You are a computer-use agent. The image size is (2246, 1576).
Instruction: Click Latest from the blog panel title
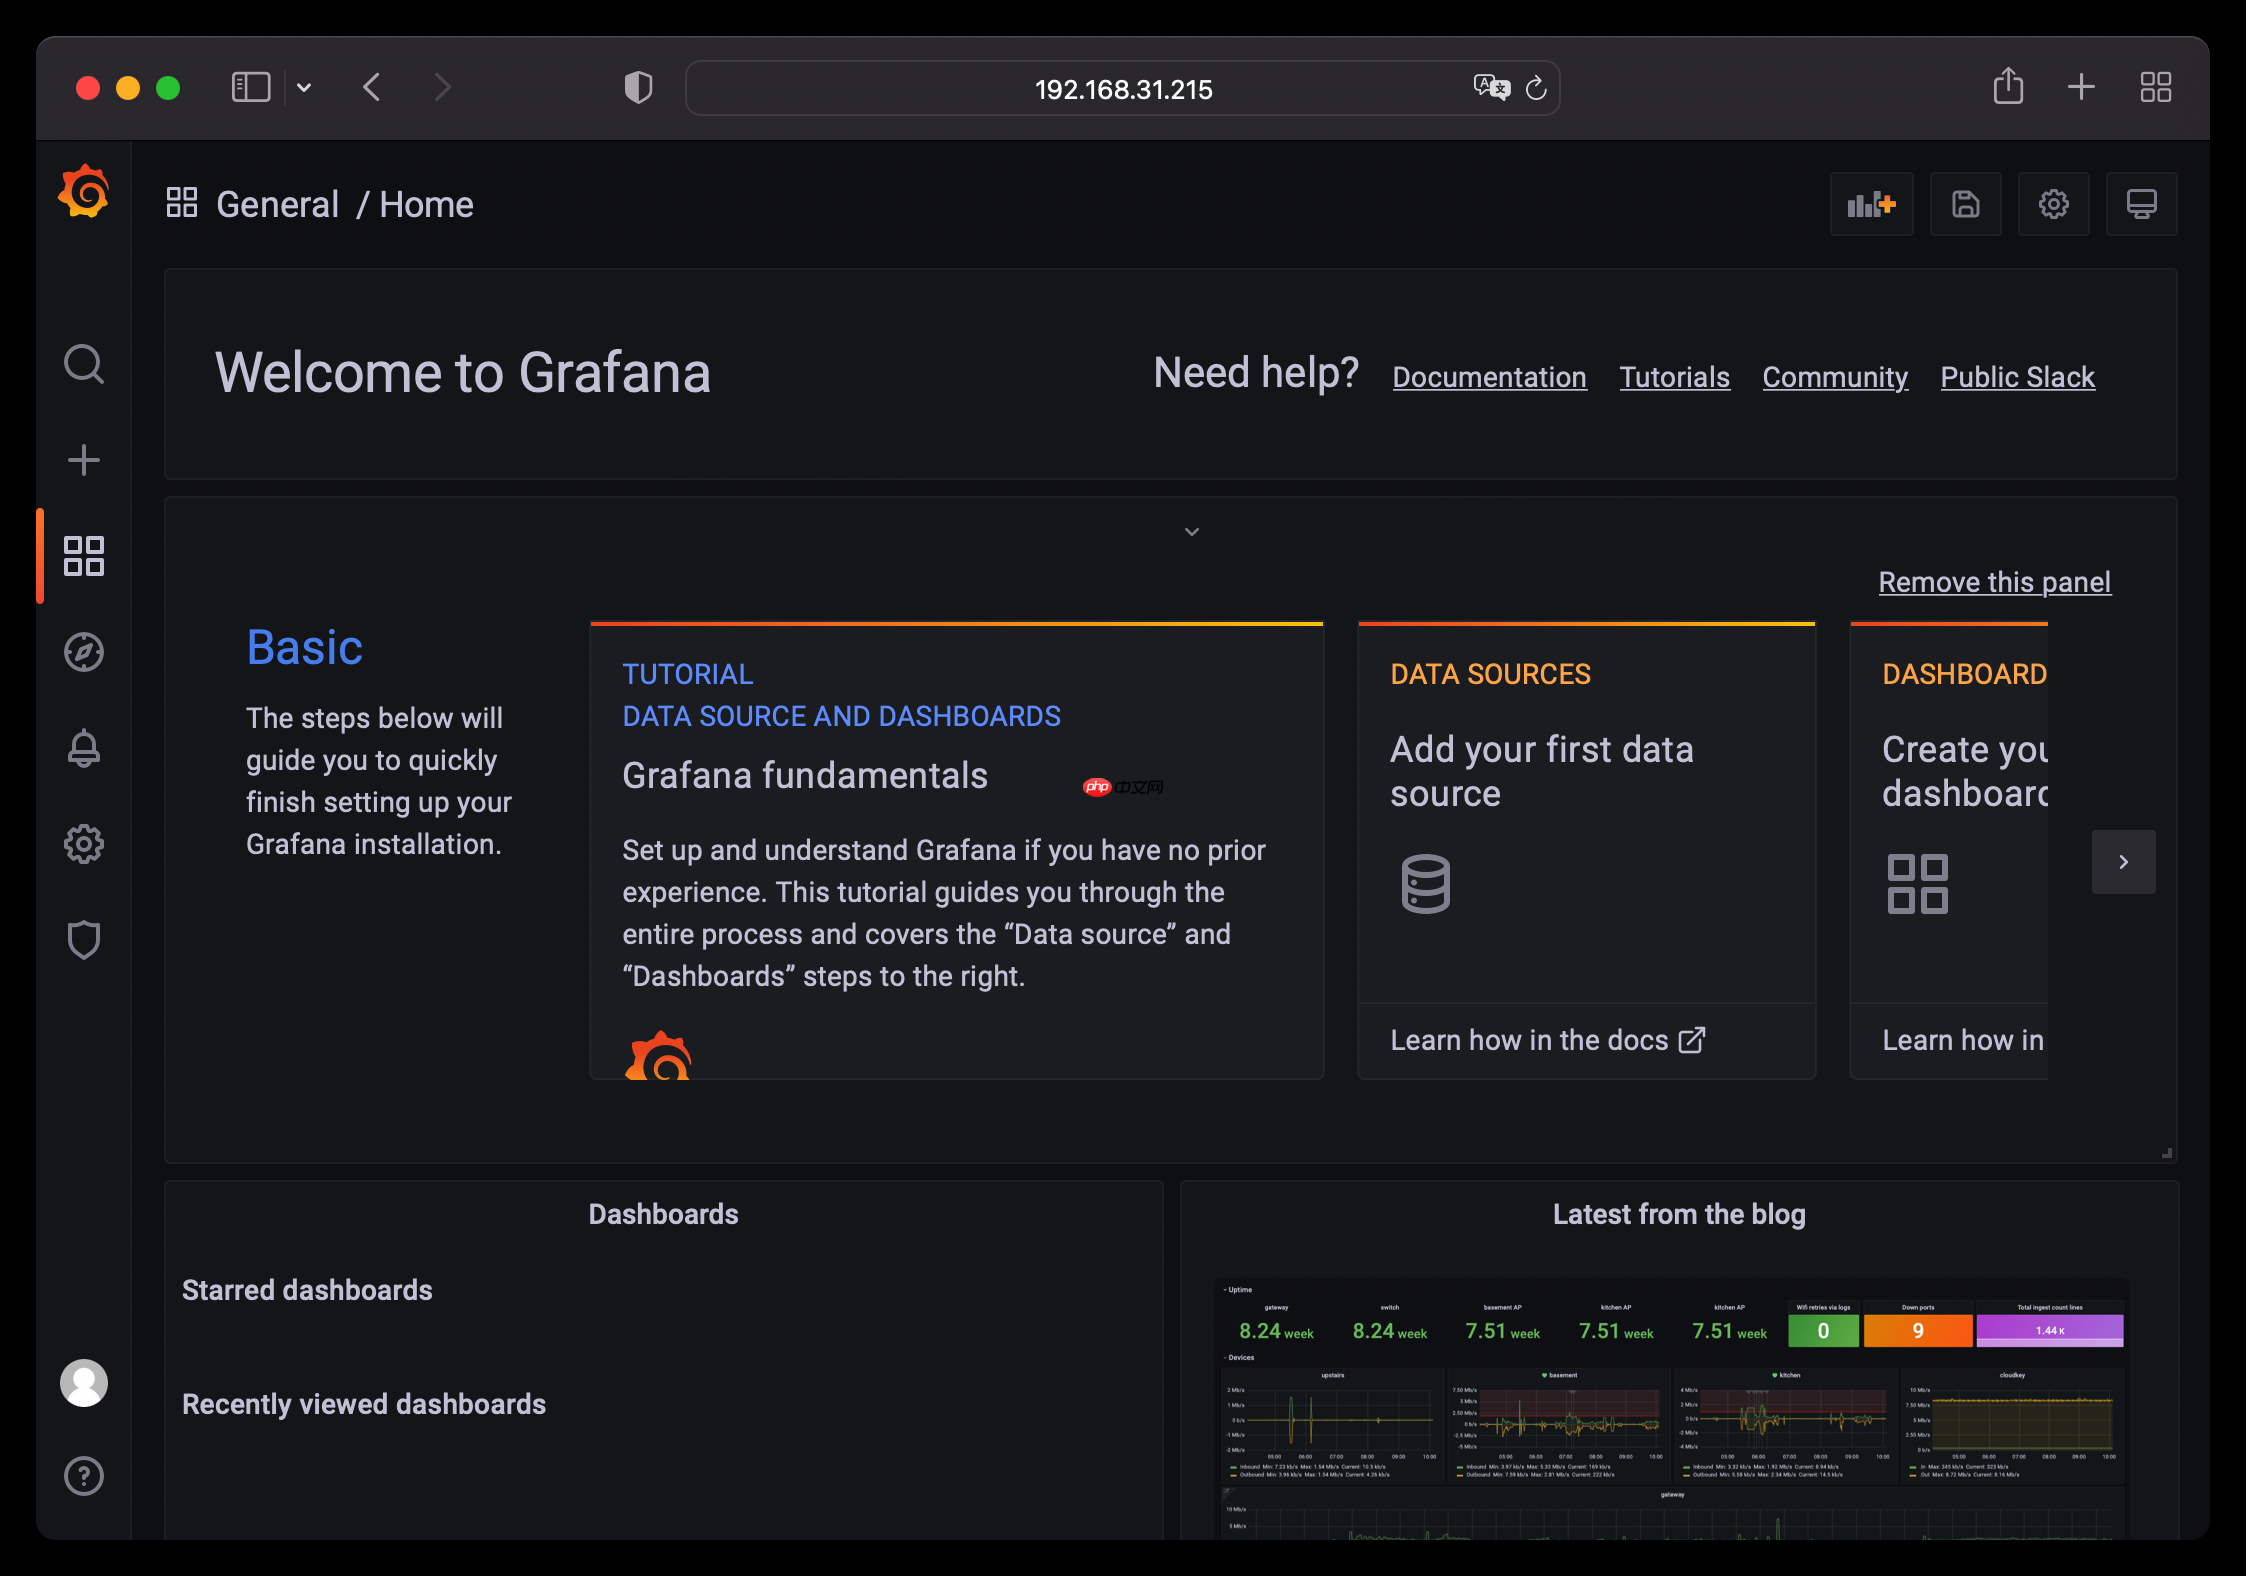pyautogui.click(x=1679, y=1214)
